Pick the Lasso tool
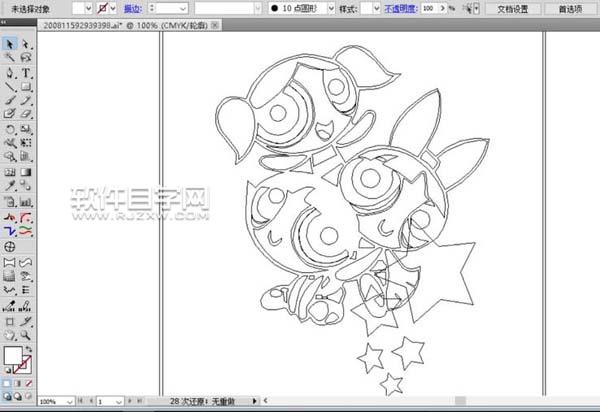This screenshot has height=412, width=600. click(x=26, y=57)
